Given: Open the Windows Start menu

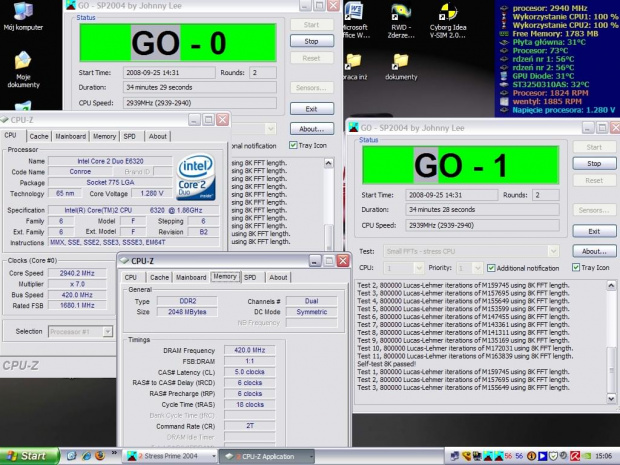Looking at the screenshot, I should click(x=30, y=456).
